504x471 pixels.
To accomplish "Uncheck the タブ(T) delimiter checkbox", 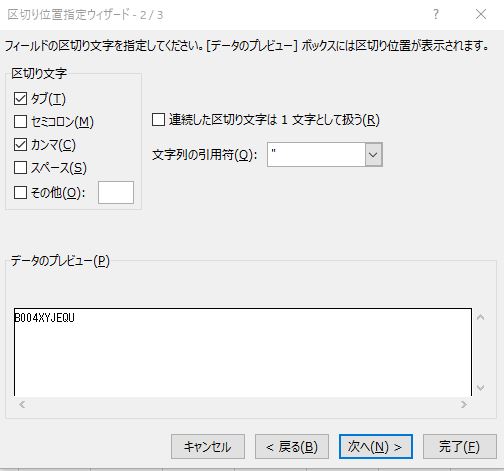I will 20,99.
